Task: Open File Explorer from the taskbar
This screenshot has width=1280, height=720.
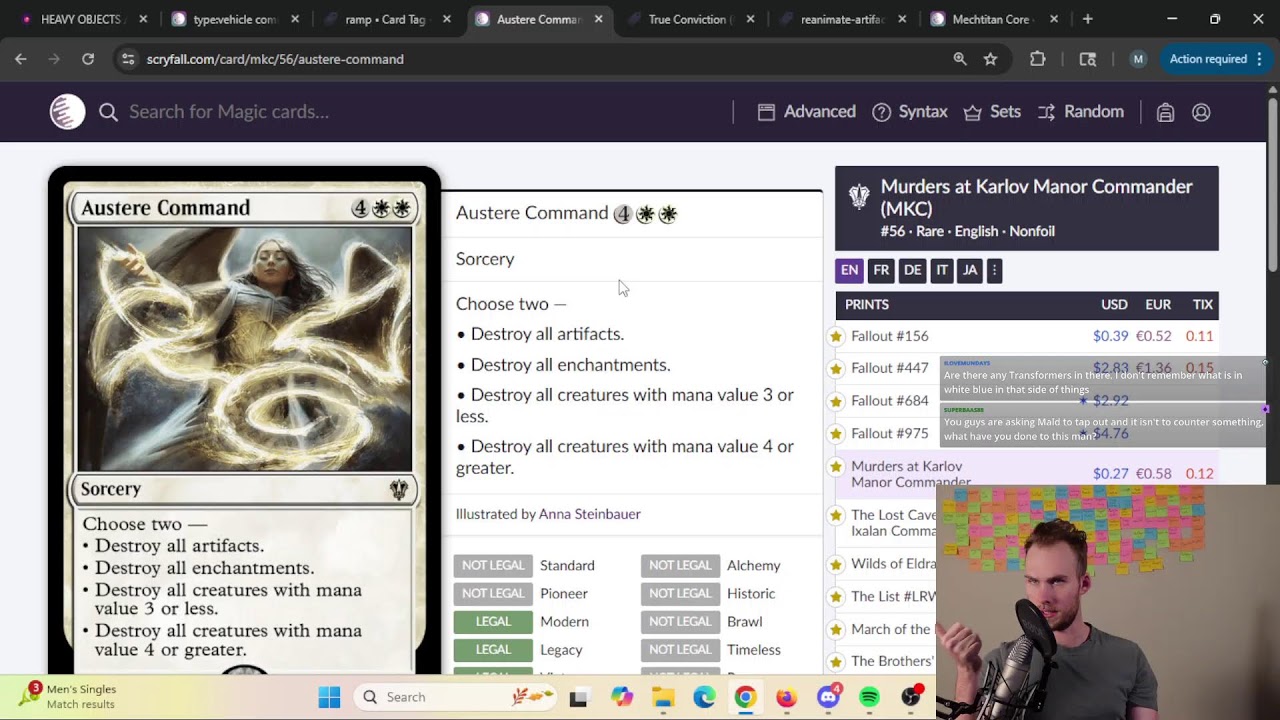Action: tap(663, 697)
